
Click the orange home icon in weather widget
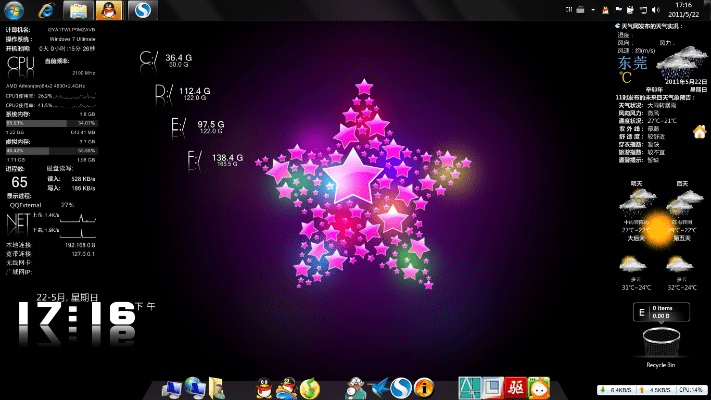tap(700, 132)
